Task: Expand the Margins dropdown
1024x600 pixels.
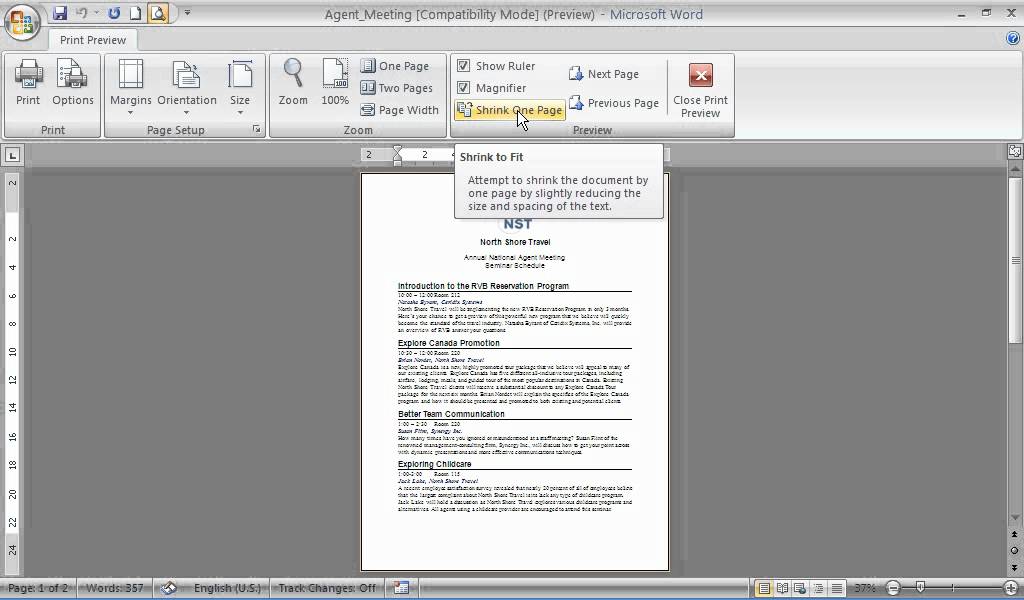Action: tap(131, 87)
